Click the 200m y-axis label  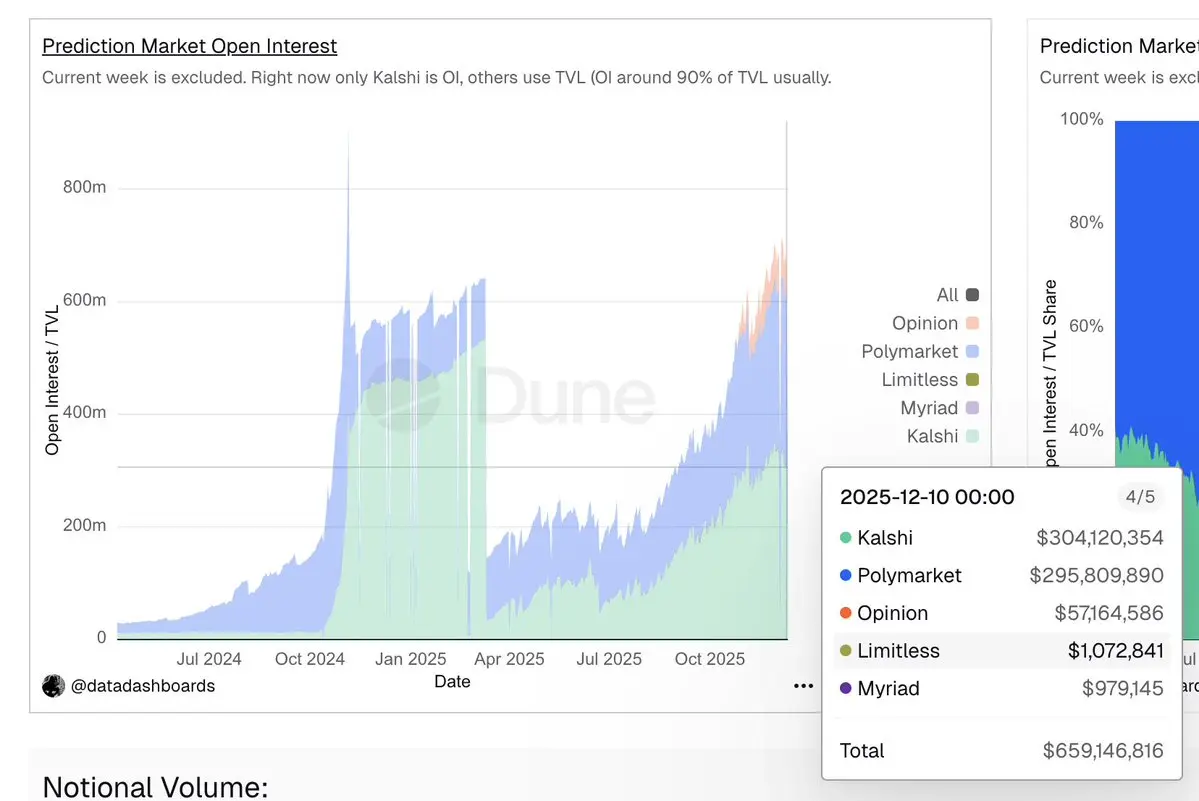coord(84,525)
